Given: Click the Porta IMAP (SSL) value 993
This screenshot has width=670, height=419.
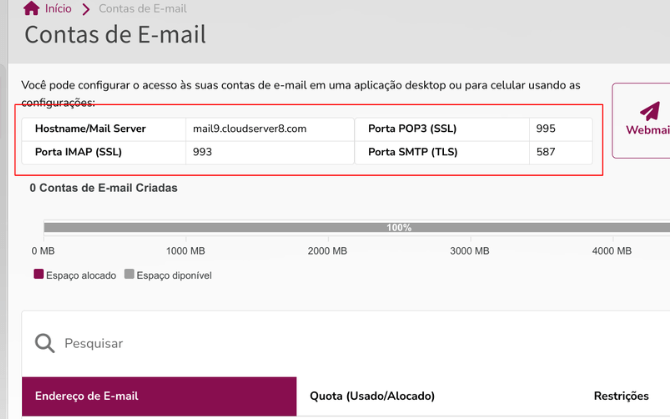Looking at the screenshot, I should click(x=202, y=152).
